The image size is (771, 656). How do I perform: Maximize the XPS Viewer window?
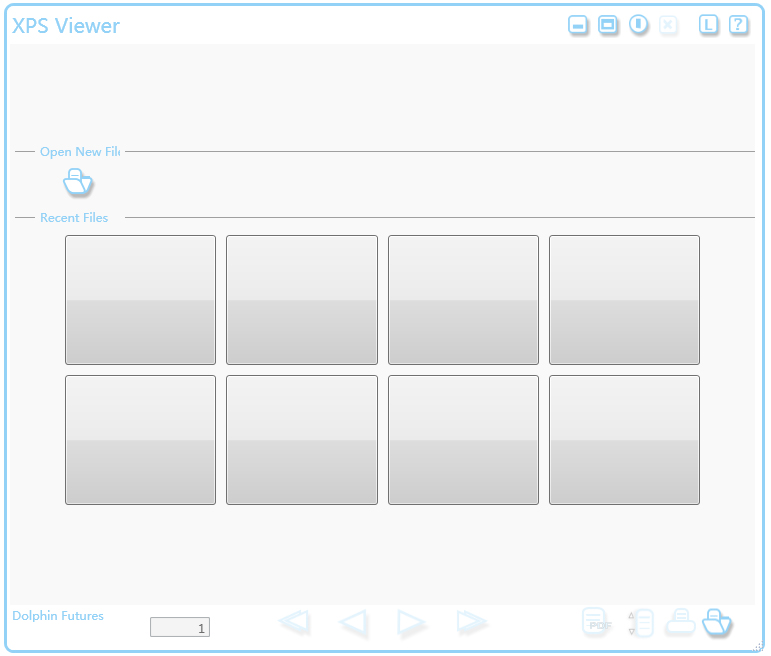click(608, 25)
